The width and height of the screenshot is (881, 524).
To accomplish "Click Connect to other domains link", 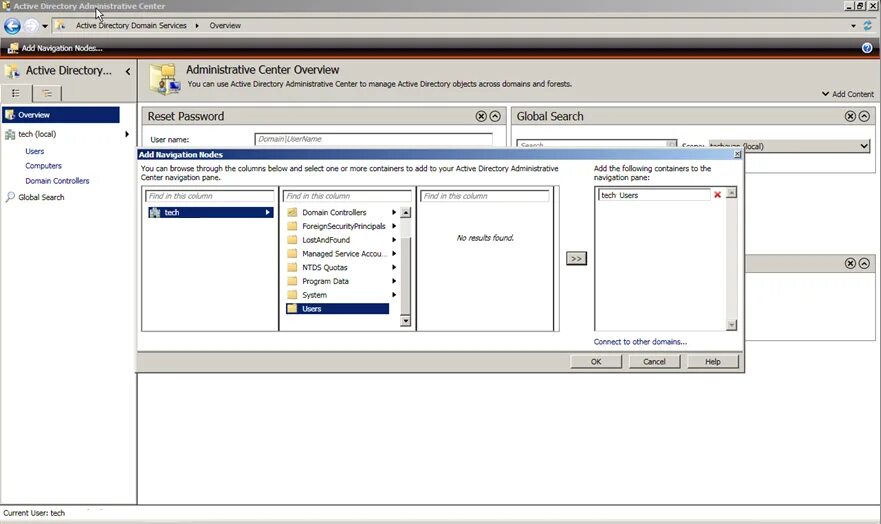I will pyautogui.click(x=640, y=341).
